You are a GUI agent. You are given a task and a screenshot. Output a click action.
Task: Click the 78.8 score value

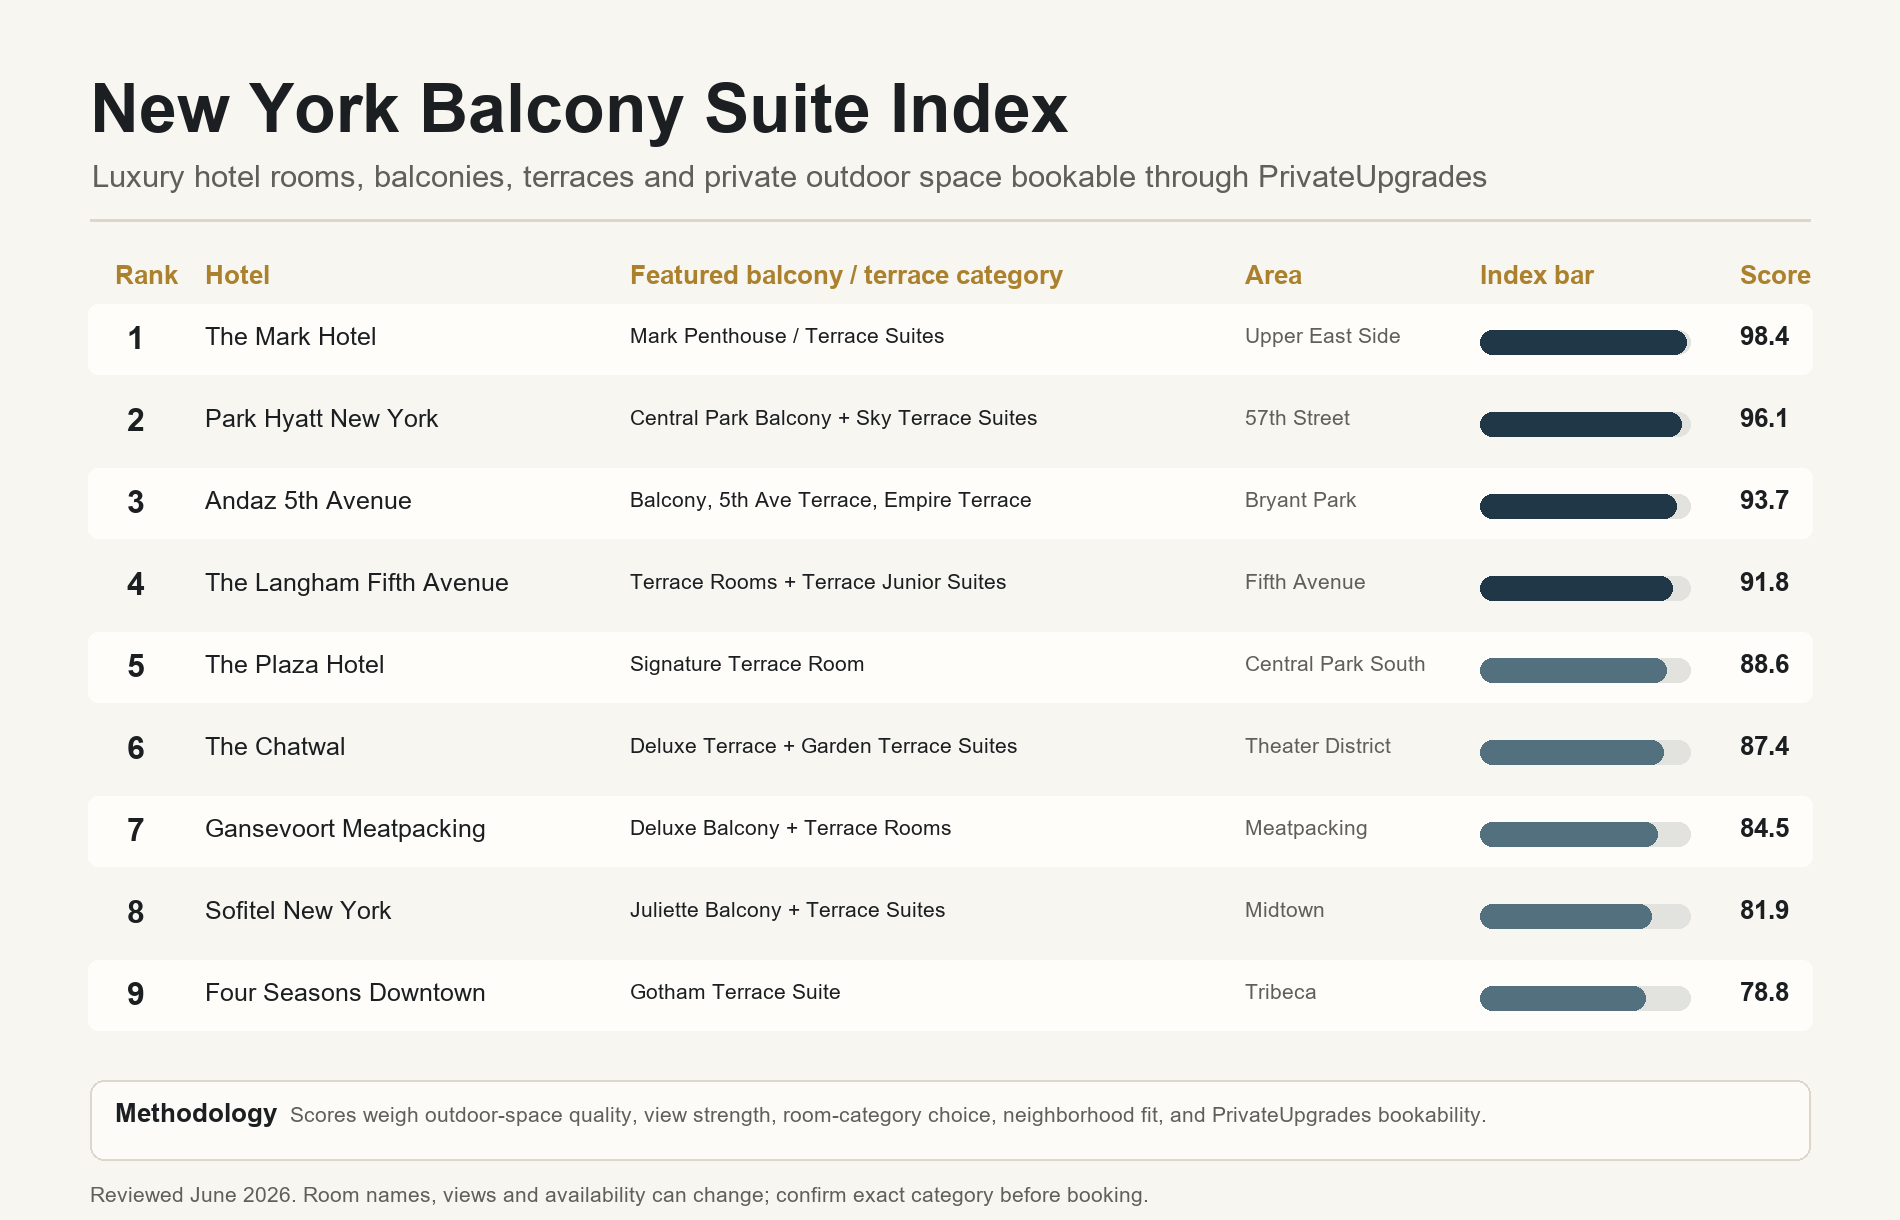(1764, 992)
